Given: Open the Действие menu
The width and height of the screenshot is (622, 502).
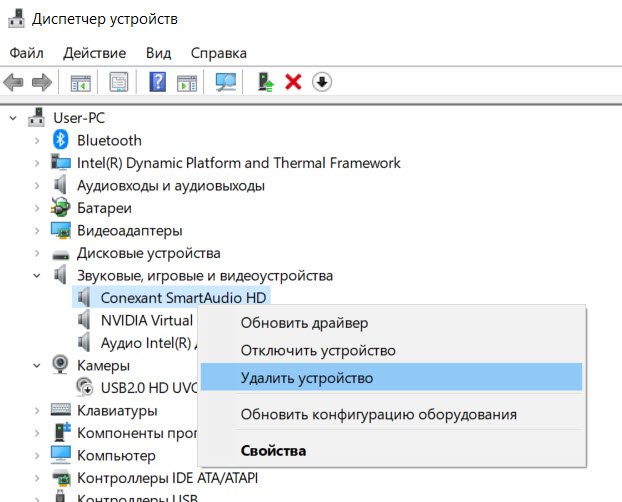Looking at the screenshot, I should [94, 53].
